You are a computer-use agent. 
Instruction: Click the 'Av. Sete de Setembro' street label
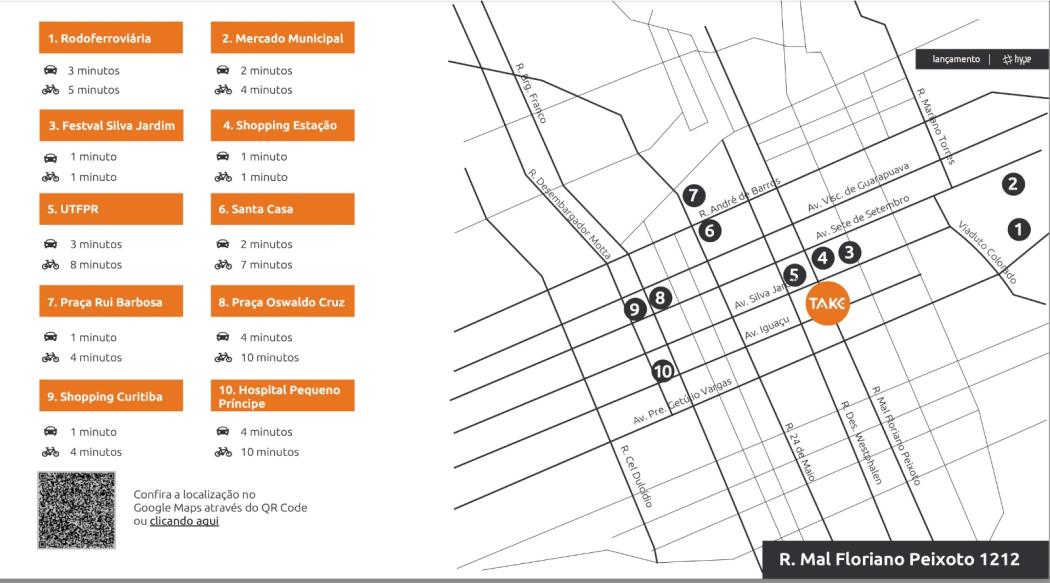point(862,218)
